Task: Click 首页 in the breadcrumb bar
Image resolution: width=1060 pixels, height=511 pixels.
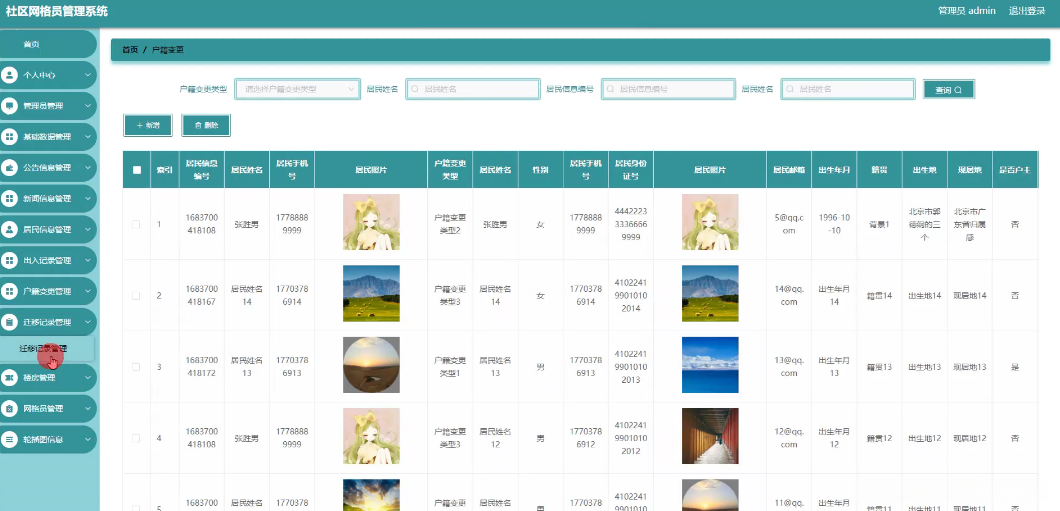Action: coord(130,50)
